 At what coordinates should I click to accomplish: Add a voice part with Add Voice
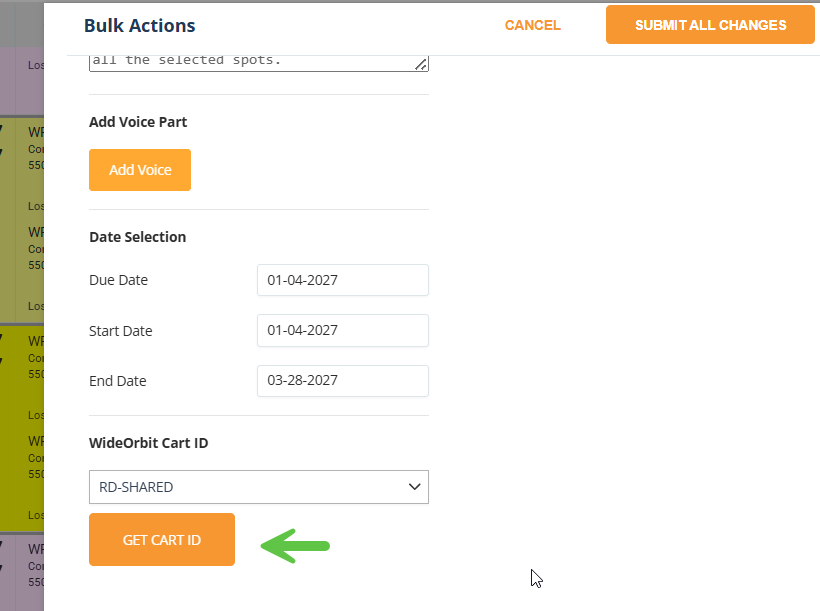pos(140,170)
